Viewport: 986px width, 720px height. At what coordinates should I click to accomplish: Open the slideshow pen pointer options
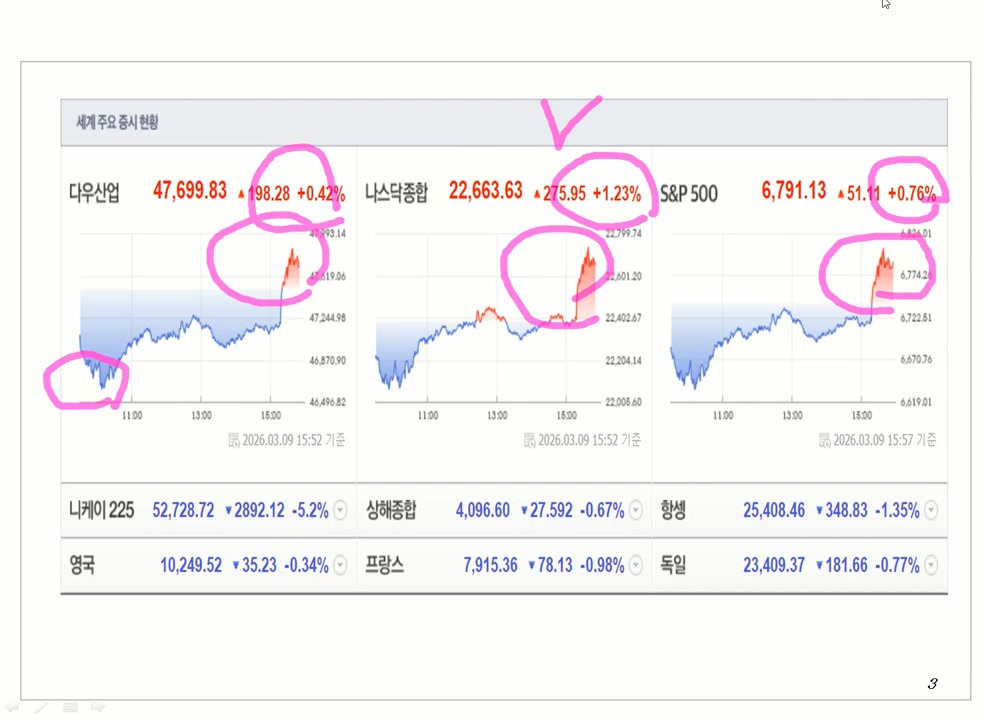point(41,707)
